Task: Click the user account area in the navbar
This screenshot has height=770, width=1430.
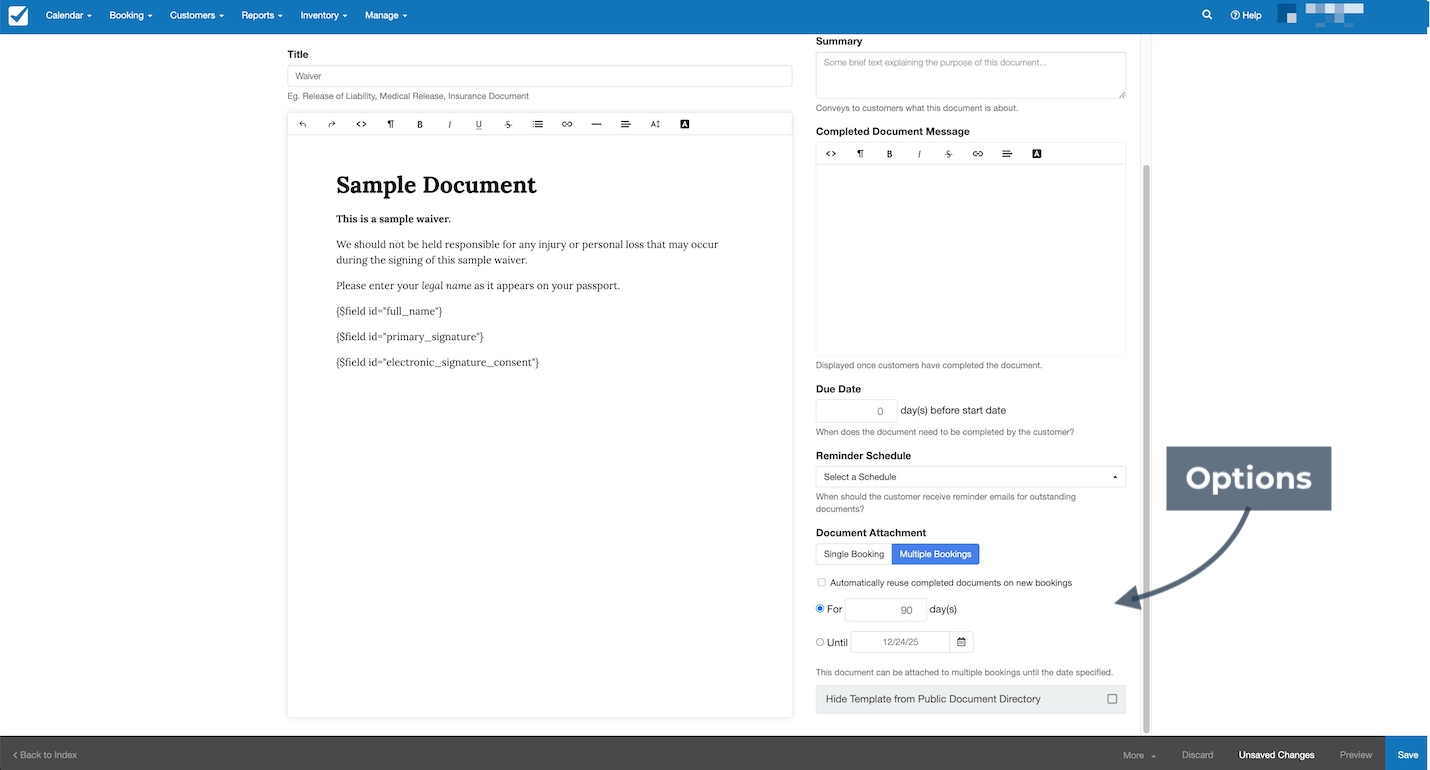Action: tap(1320, 15)
